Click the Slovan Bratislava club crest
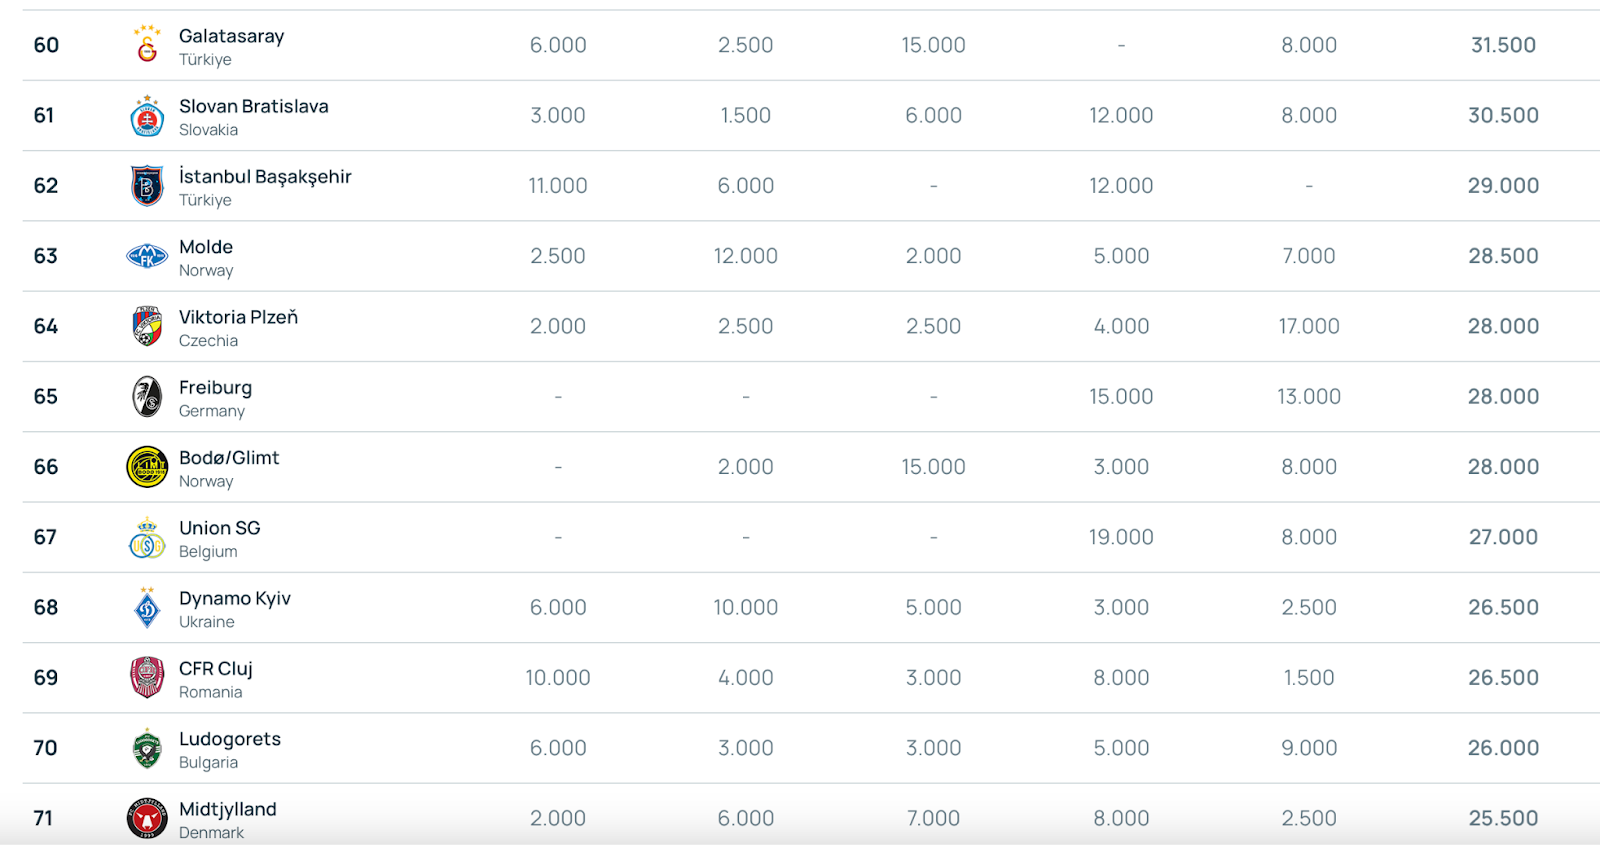 (x=147, y=116)
